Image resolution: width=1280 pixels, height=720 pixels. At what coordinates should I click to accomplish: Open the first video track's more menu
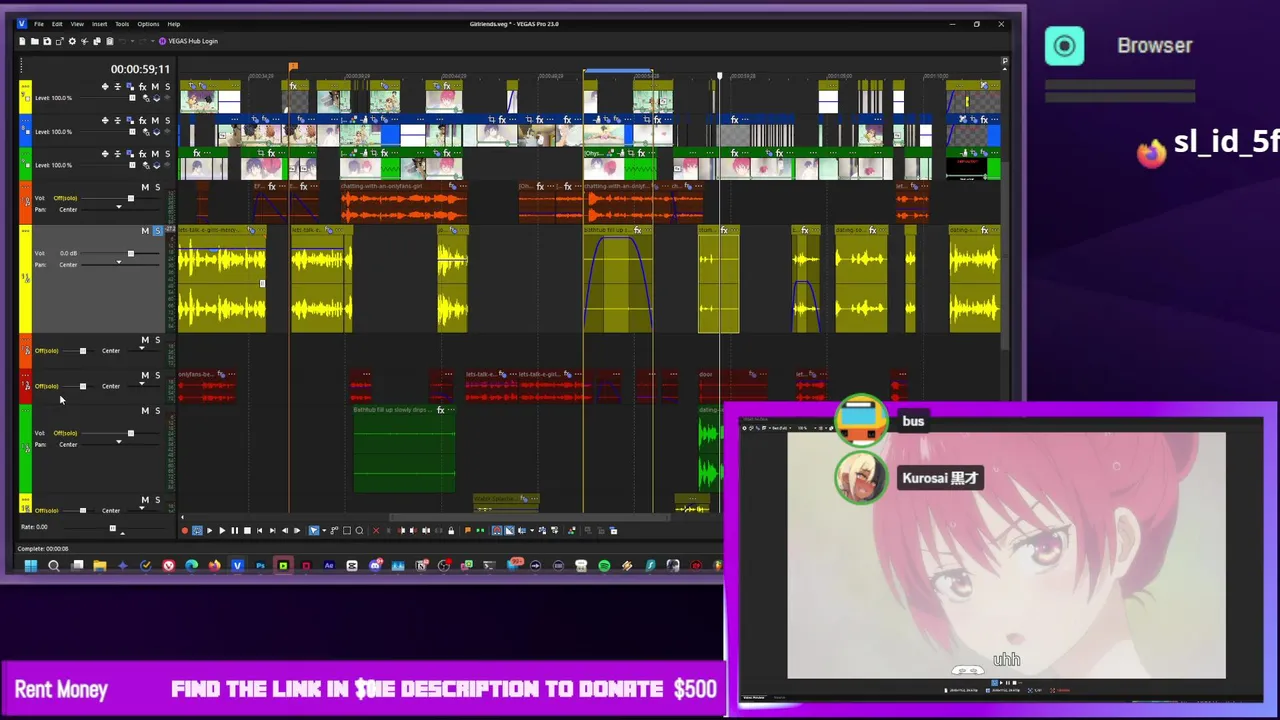(26, 86)
